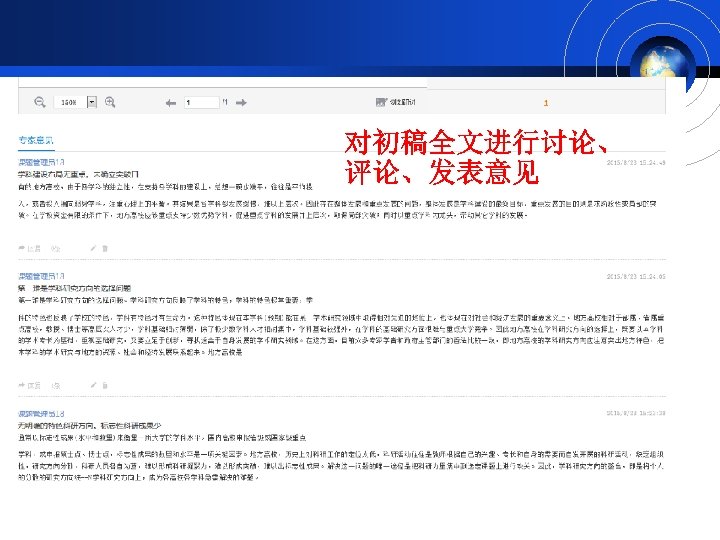
Task: Delete the 研究方向的选择问题 comment with trash icon
Action: 105,385
